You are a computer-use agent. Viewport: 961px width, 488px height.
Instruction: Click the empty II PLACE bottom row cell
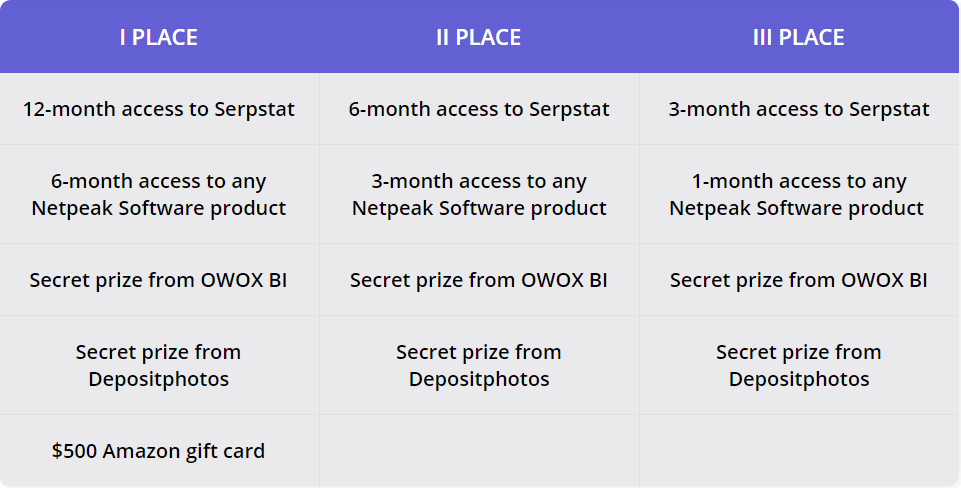[x=479, y=451]
